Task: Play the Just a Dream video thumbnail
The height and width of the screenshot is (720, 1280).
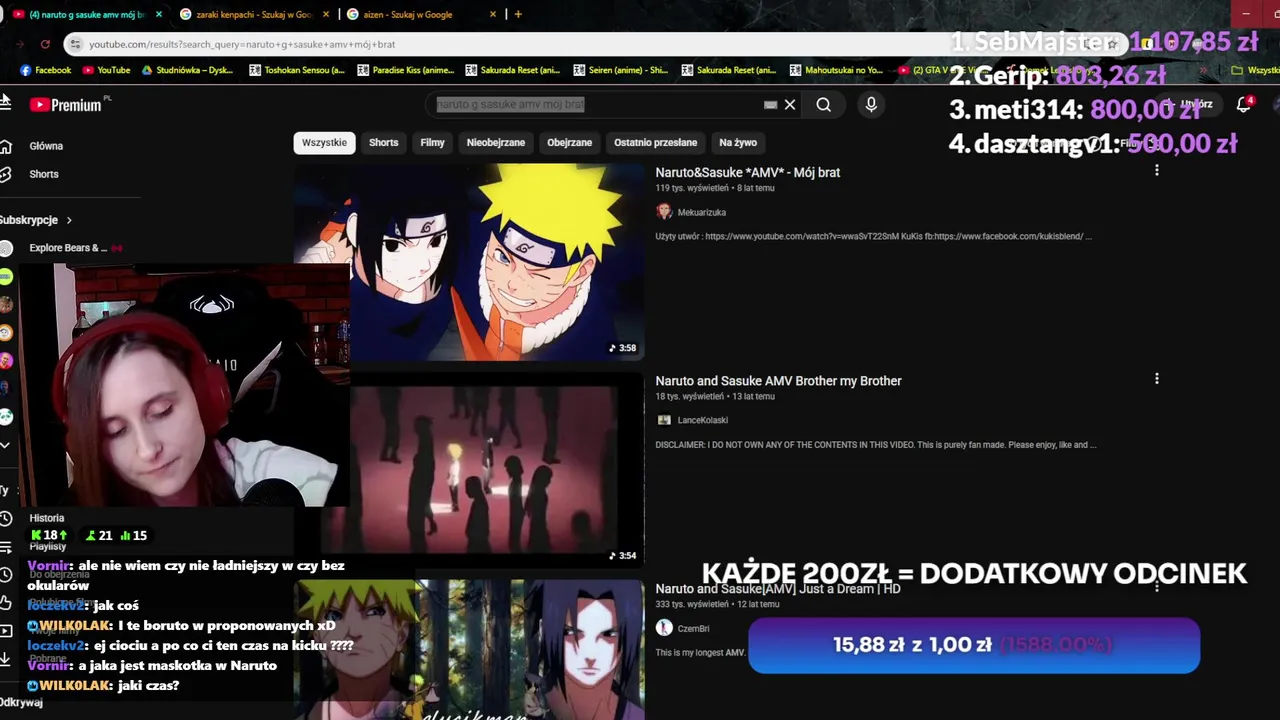Action: point(469,650)
